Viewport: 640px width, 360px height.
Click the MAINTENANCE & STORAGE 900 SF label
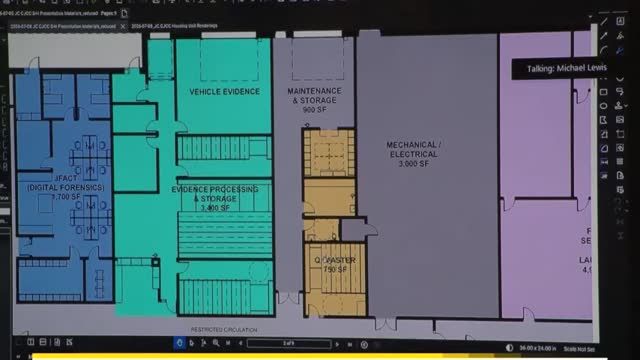click(x=314, y=100)
